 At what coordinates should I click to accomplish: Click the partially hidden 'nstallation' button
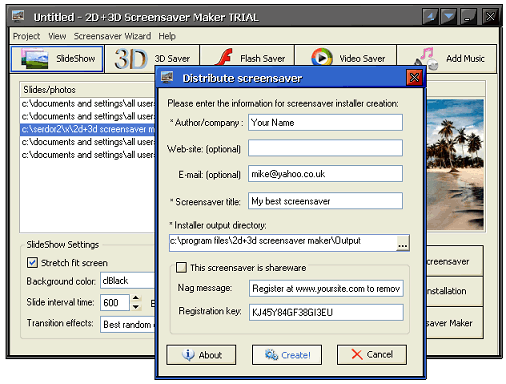(x=454, y=291)
